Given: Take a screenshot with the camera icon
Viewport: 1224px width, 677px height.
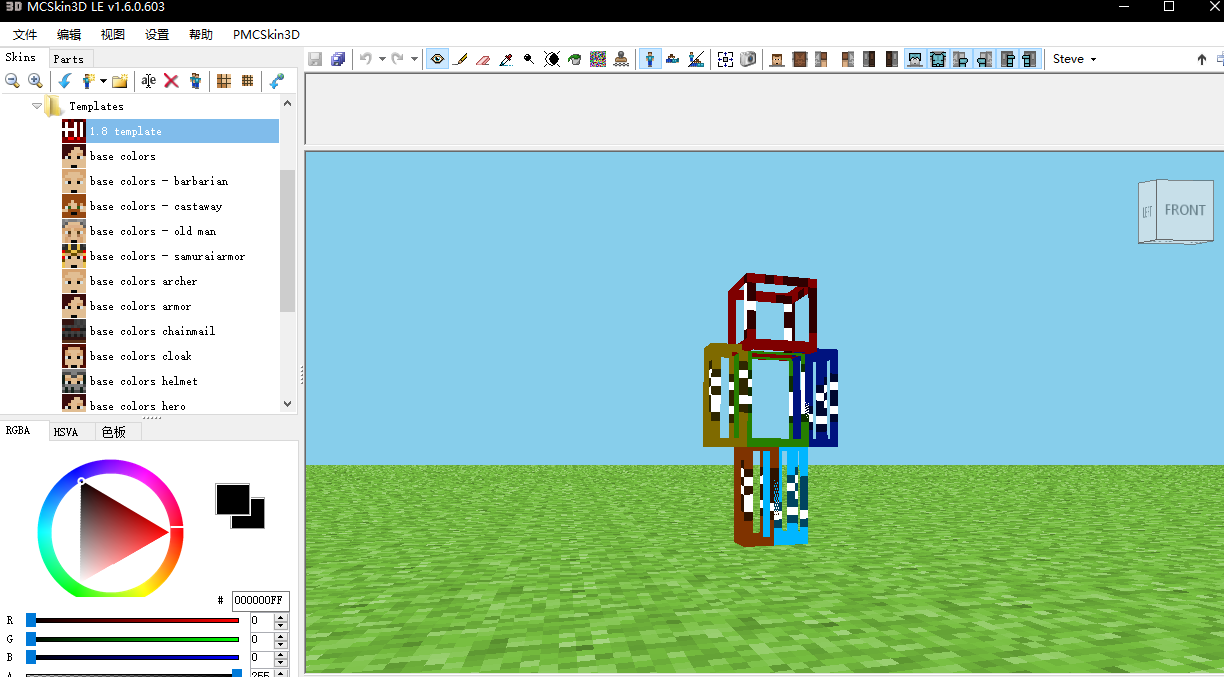Looking at the screenshot, I should (x=749, y=59).
